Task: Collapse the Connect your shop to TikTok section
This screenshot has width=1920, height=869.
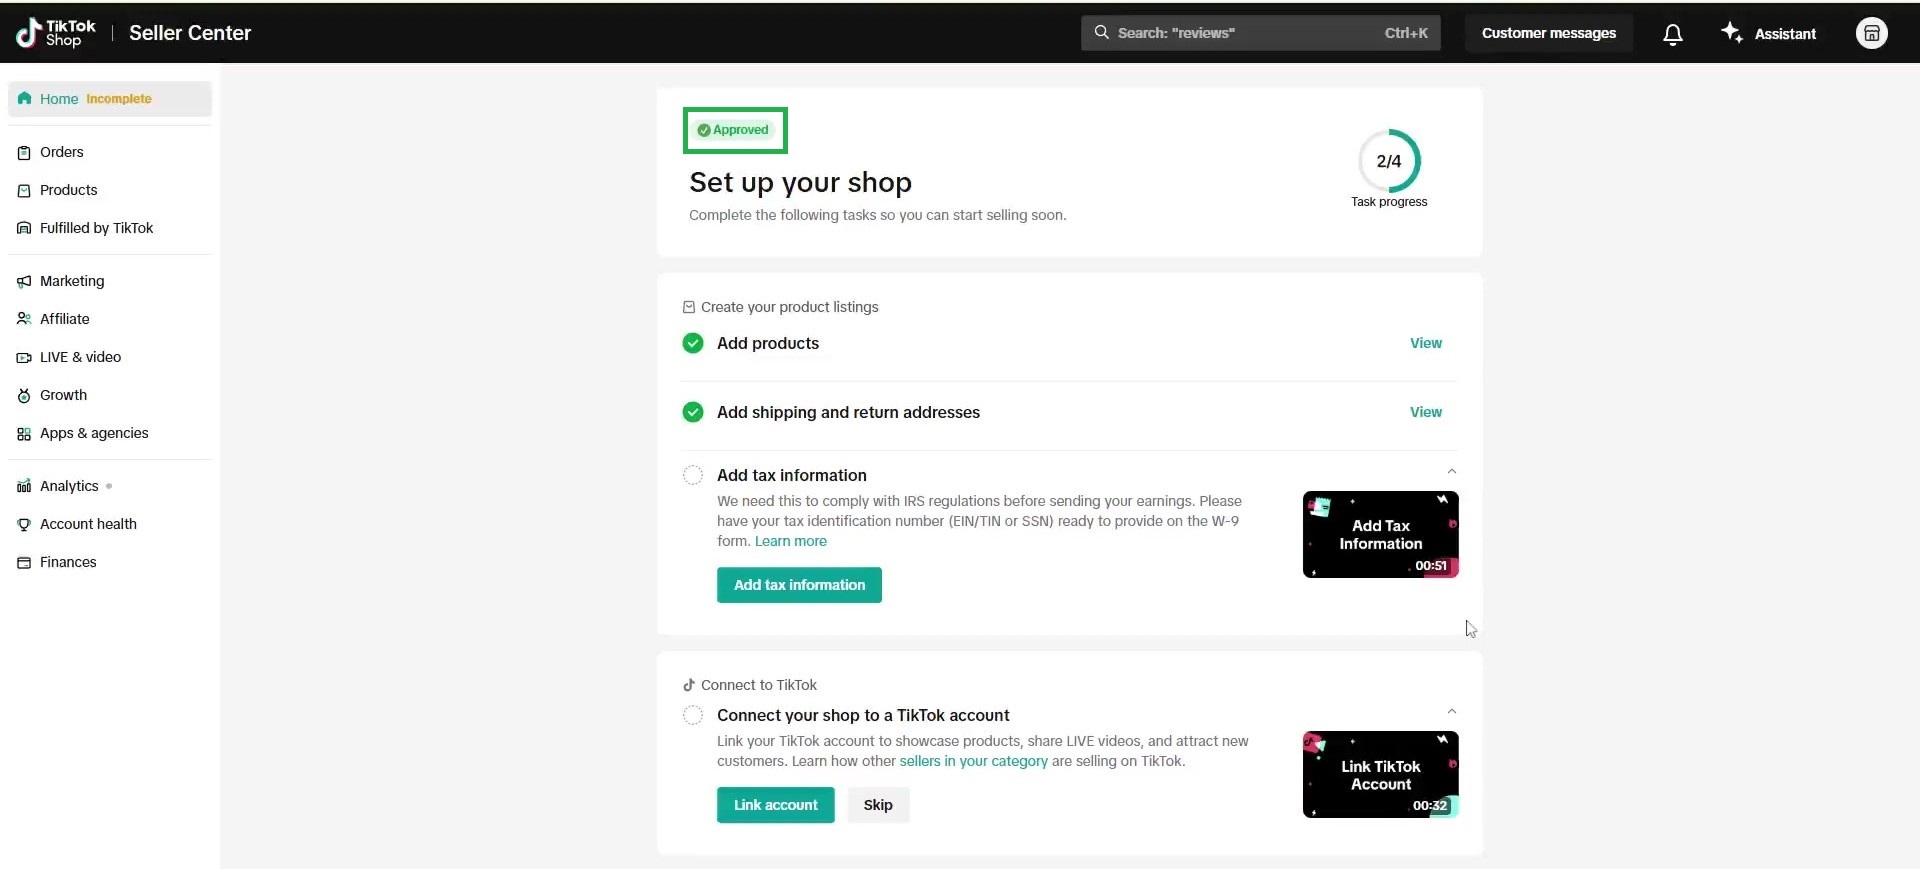Action: (x=1452, y=711)
